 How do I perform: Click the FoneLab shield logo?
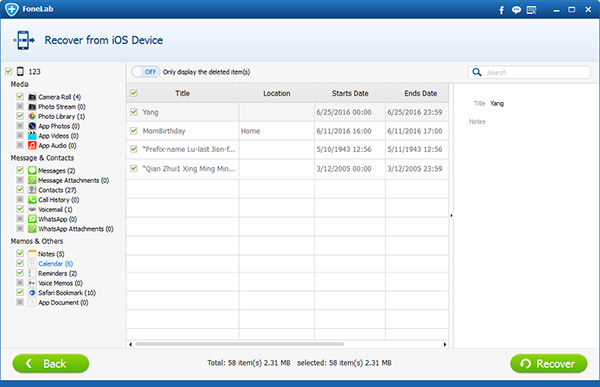pyautogui.click(x=12, y=9)
